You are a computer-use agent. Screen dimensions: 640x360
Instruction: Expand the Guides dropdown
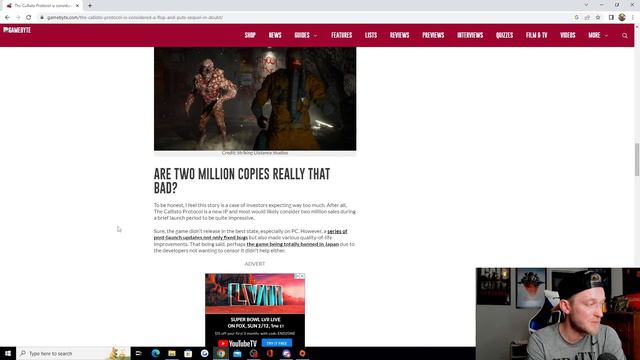(306, 36)
